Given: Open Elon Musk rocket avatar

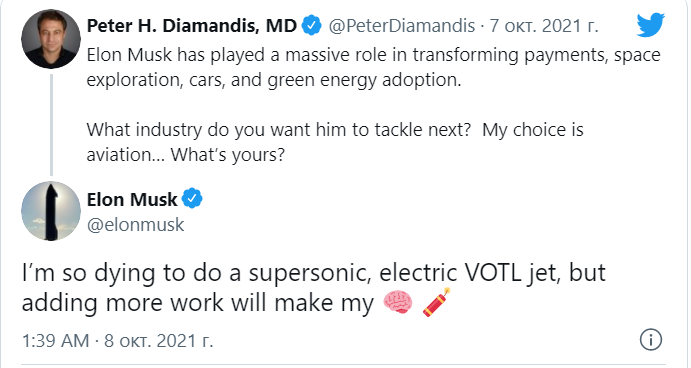Looking at the screenshot, I should [x=51, y=211].
